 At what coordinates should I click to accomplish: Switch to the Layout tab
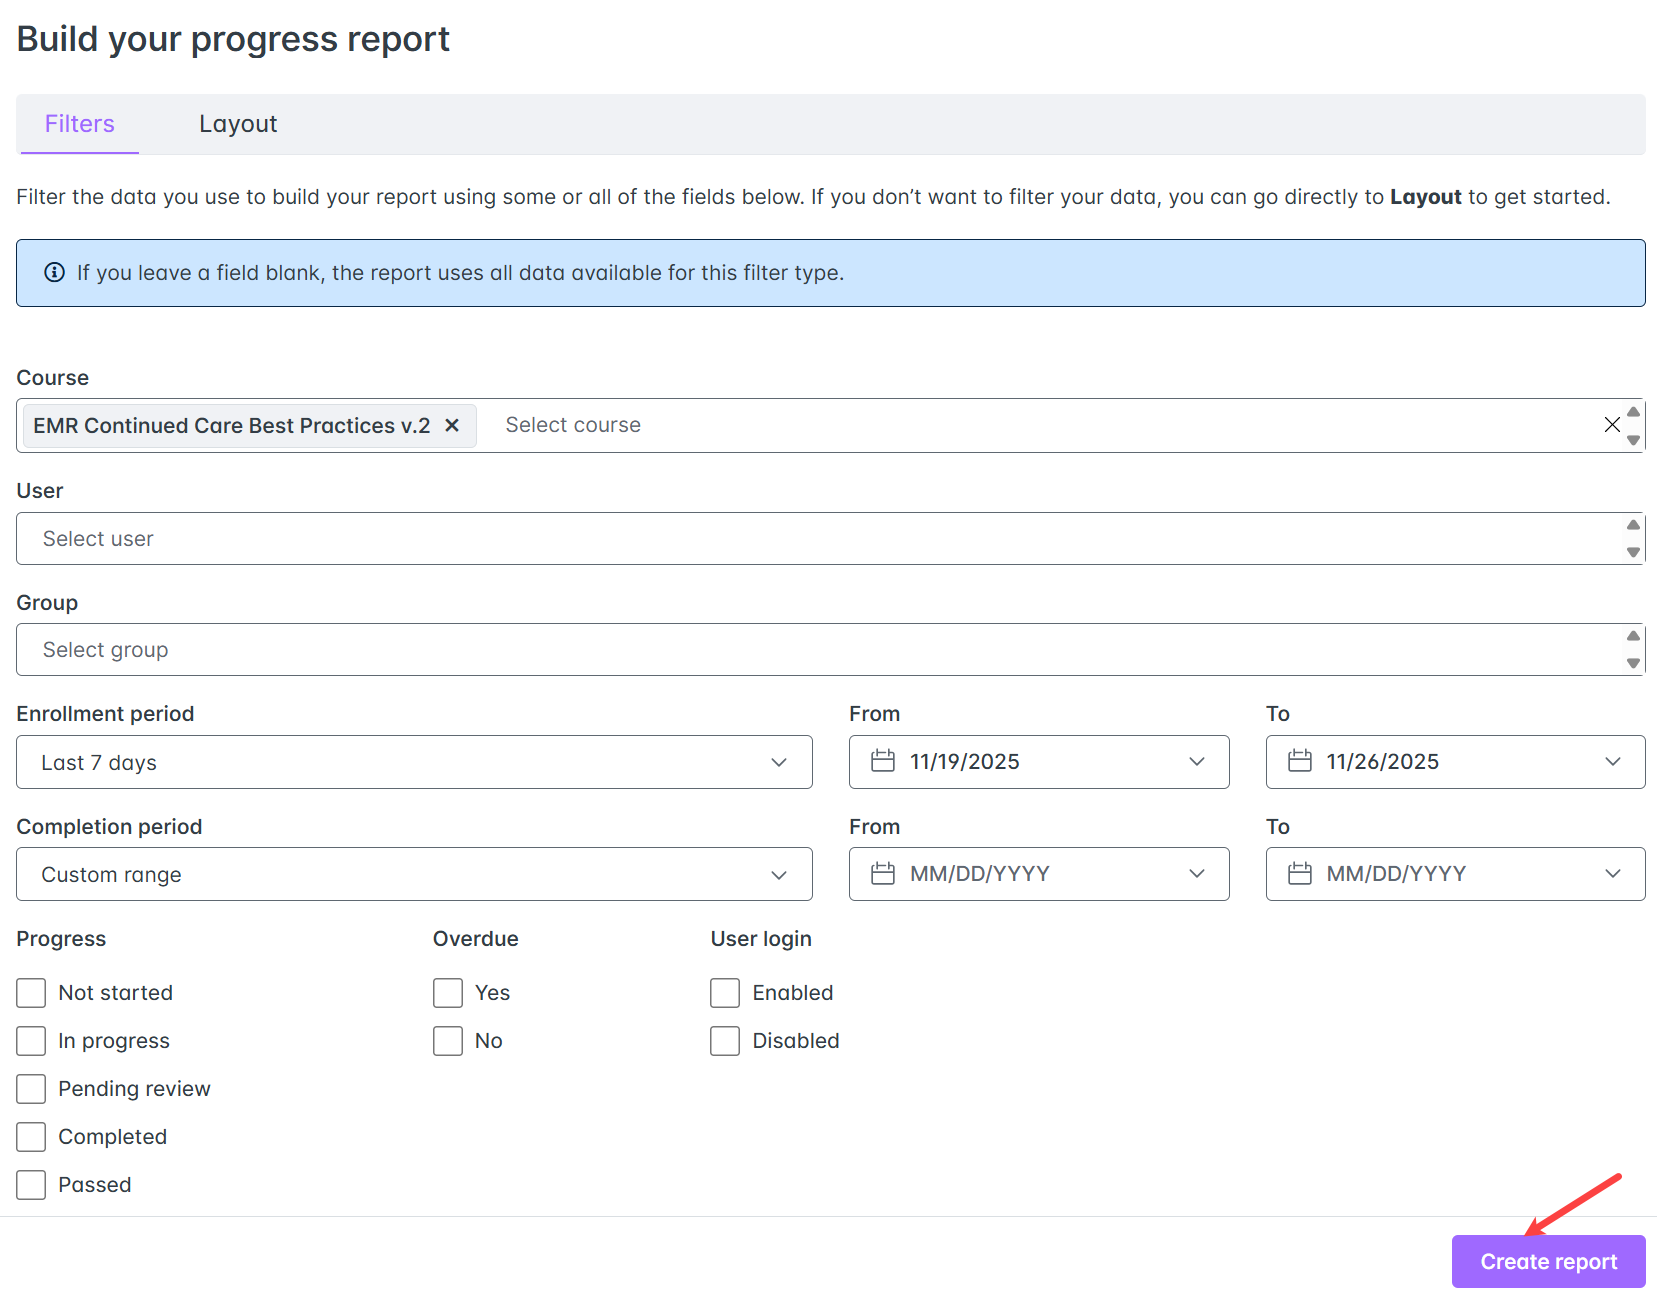click(238, 124)
